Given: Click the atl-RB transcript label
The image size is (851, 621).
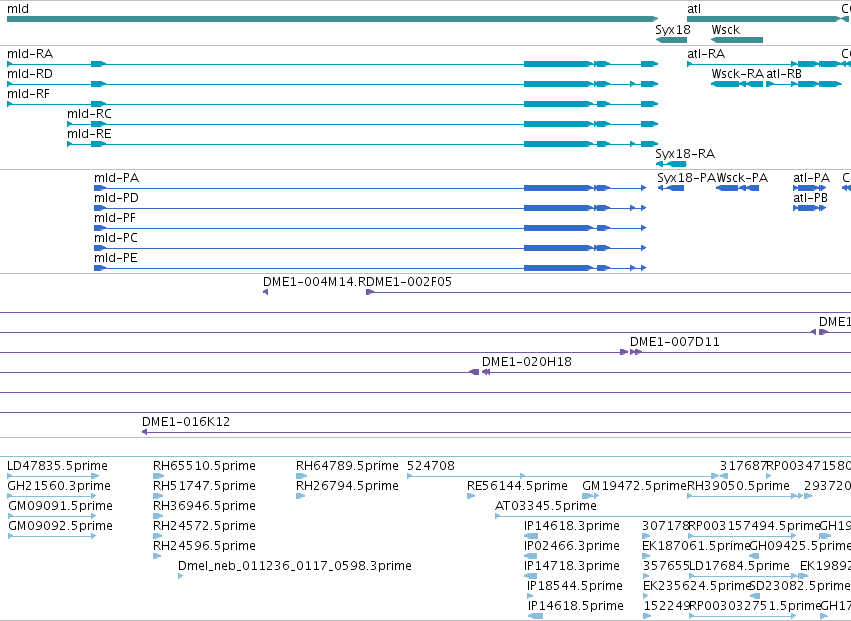Looking at the screenshot, I should tap(784, 74).
